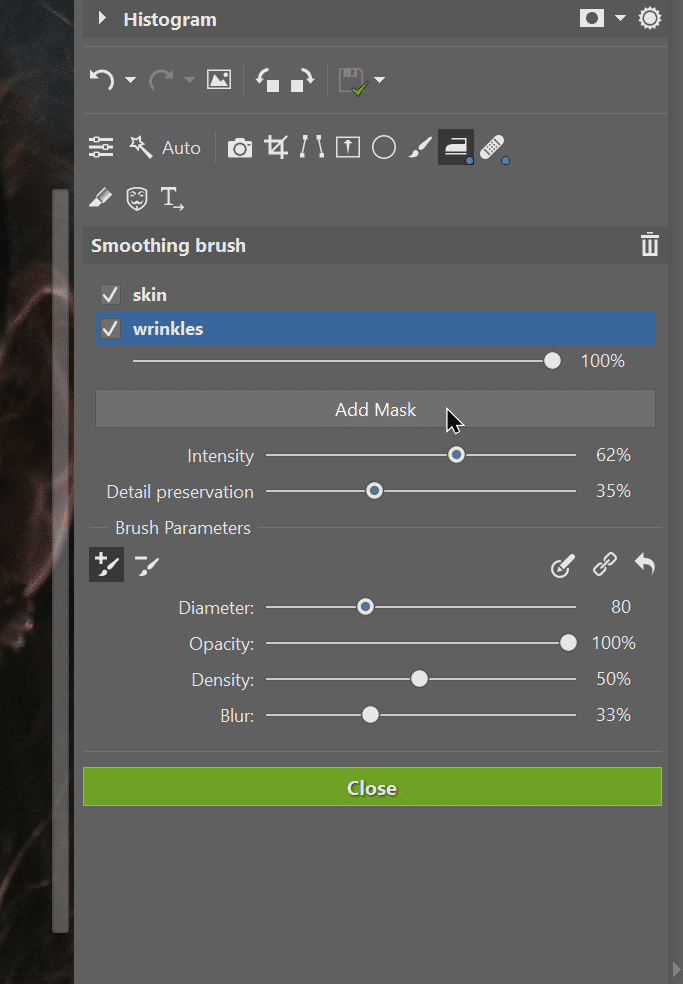Click the text insertion tool icon

173,199
